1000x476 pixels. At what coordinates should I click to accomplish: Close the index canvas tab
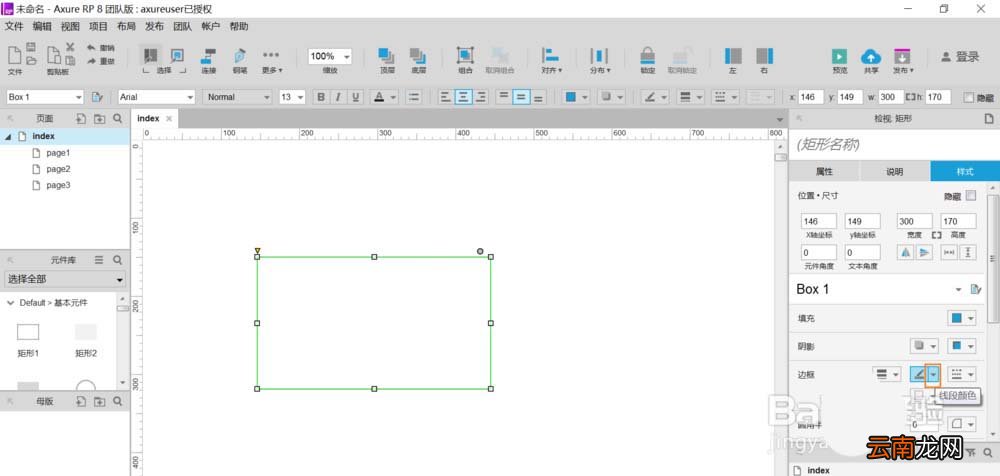pos(169,119)
